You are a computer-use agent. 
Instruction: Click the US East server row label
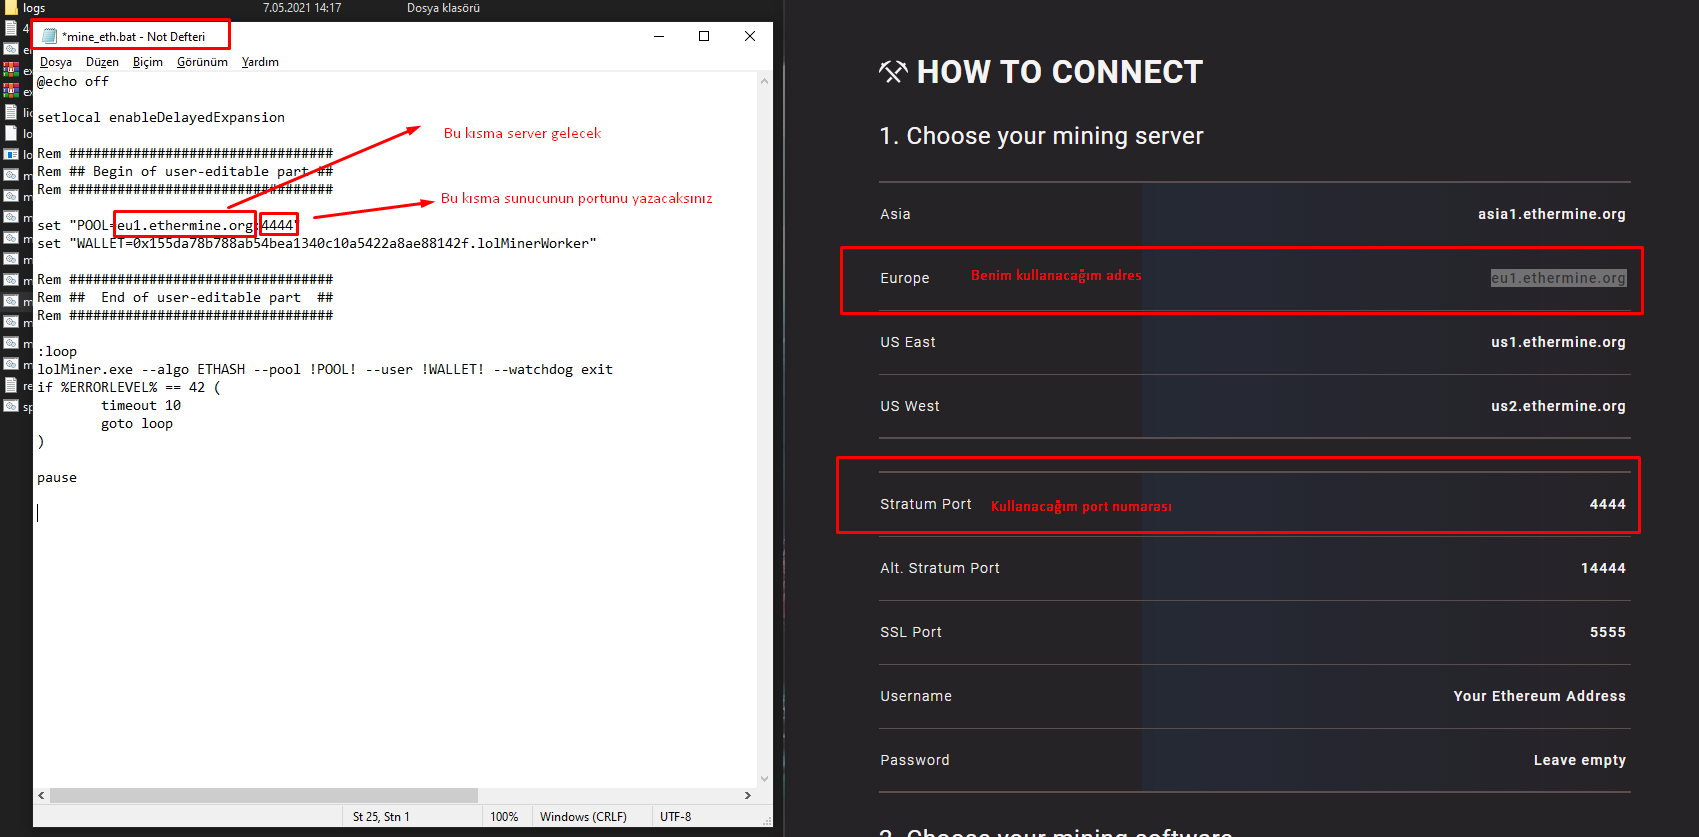[908, 342]
